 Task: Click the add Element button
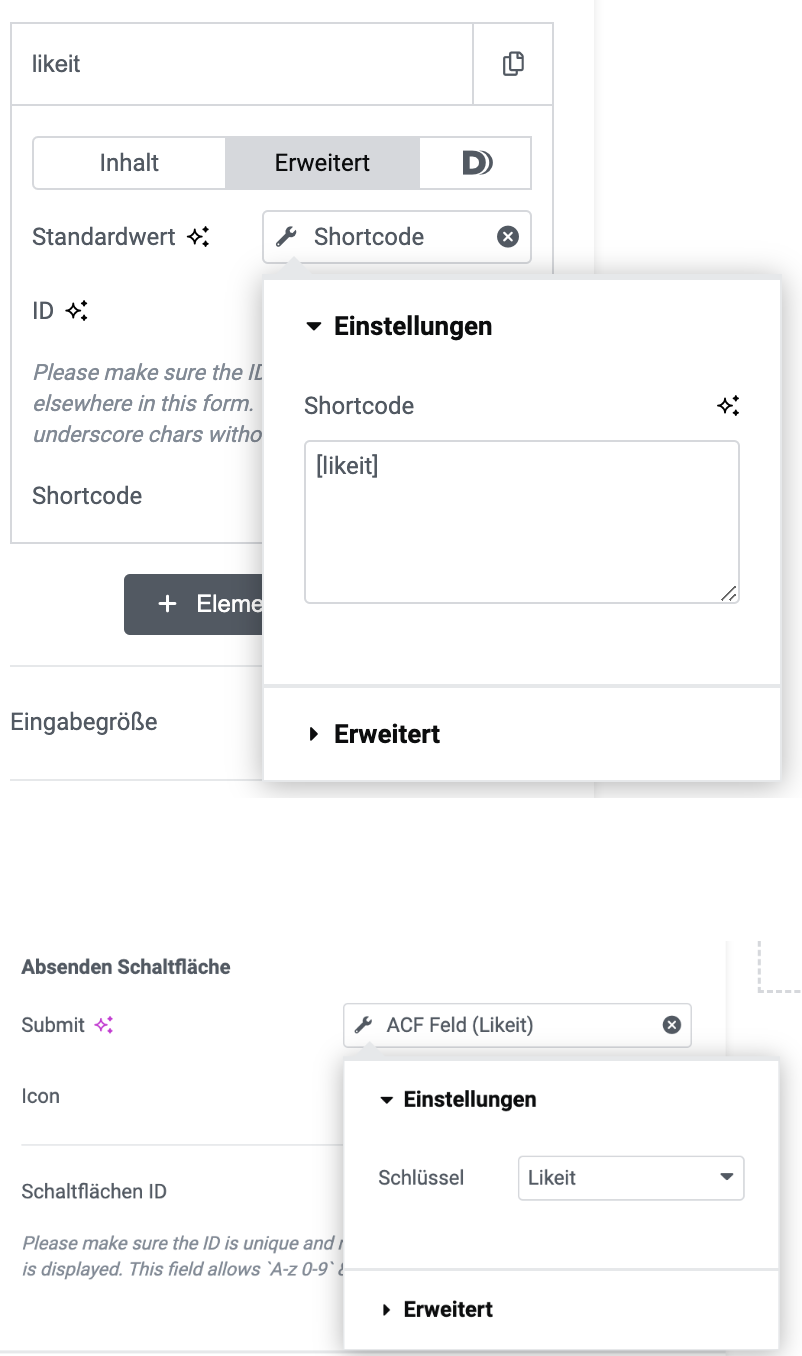pos(194,604)
